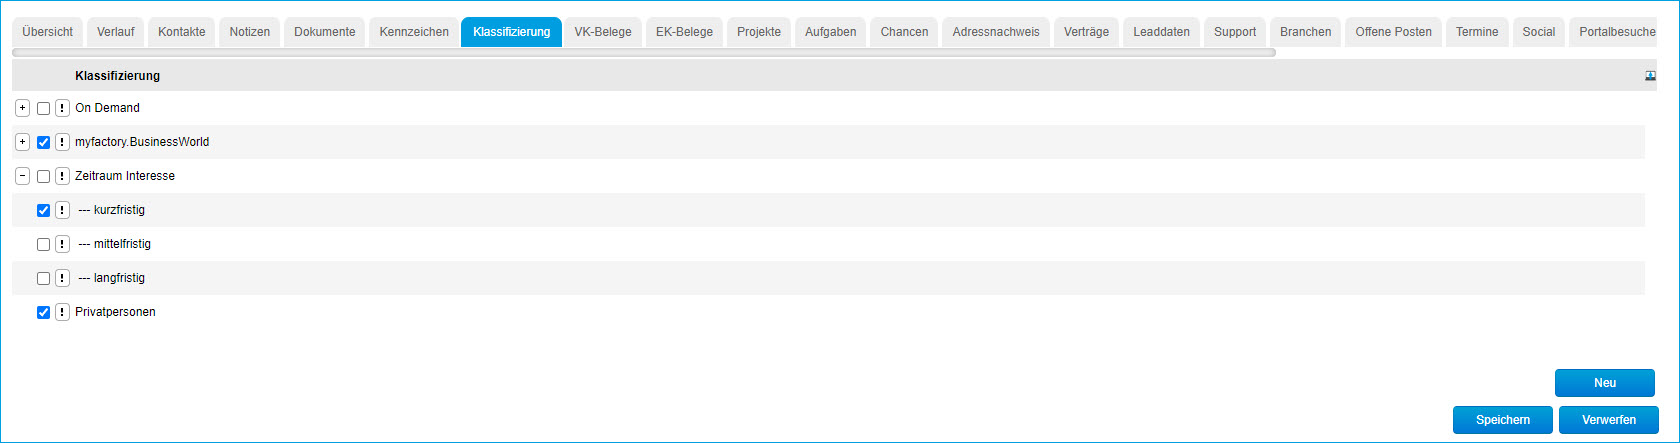Switch to the Projekte tab

tap(759, 32)
